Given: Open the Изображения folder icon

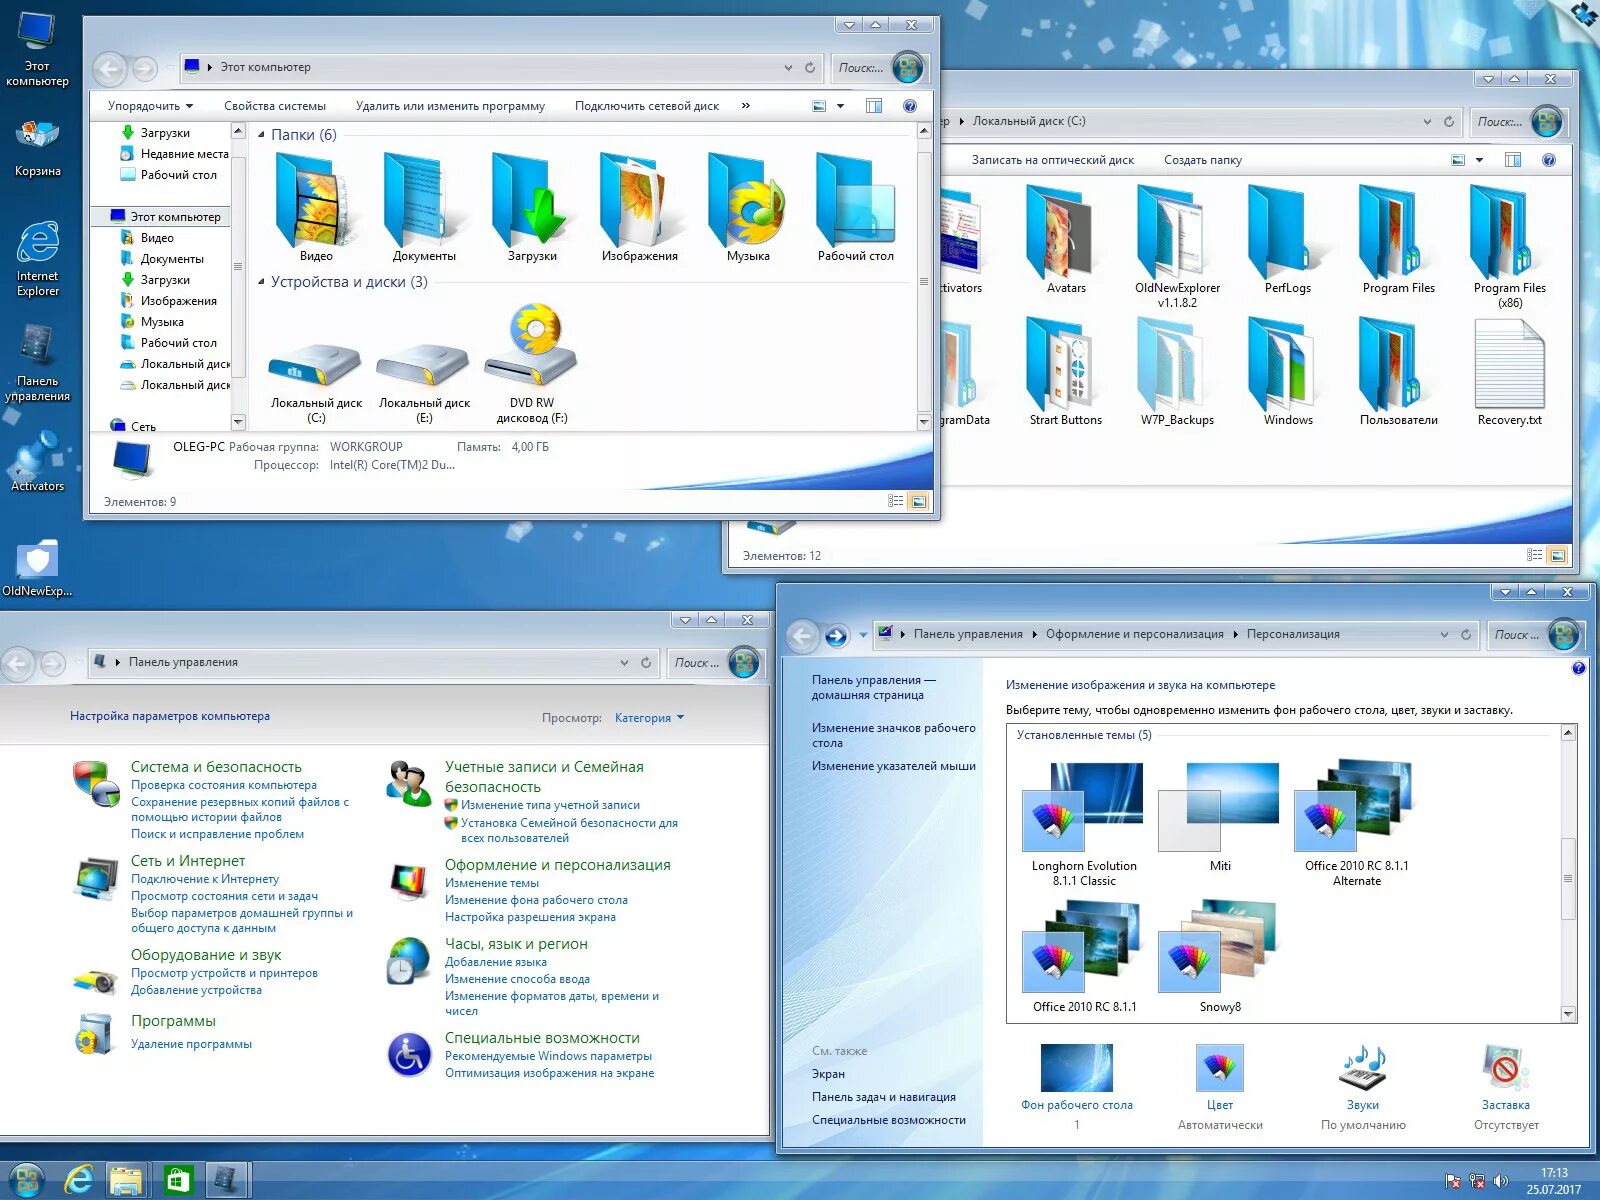Looking at the screenshot, I should click(640, 207).
